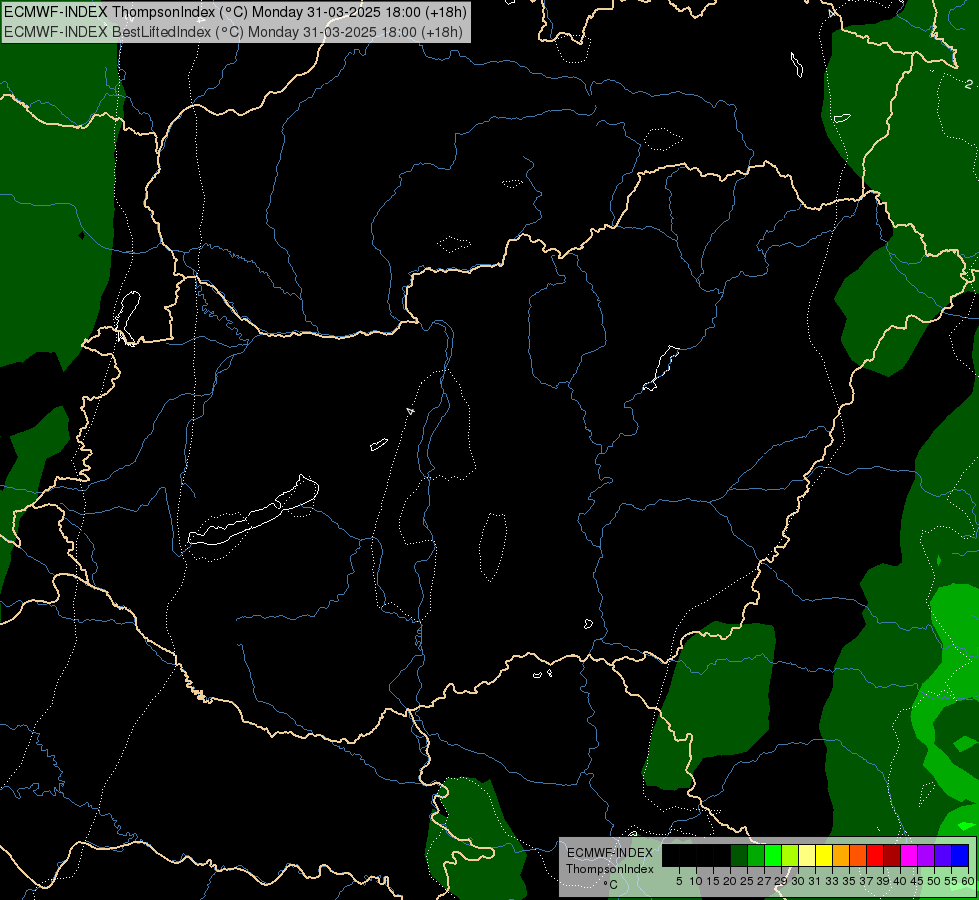This screenshot has width=979, height=900.
Task: Click legend scale value '45'
Action: 917,881
